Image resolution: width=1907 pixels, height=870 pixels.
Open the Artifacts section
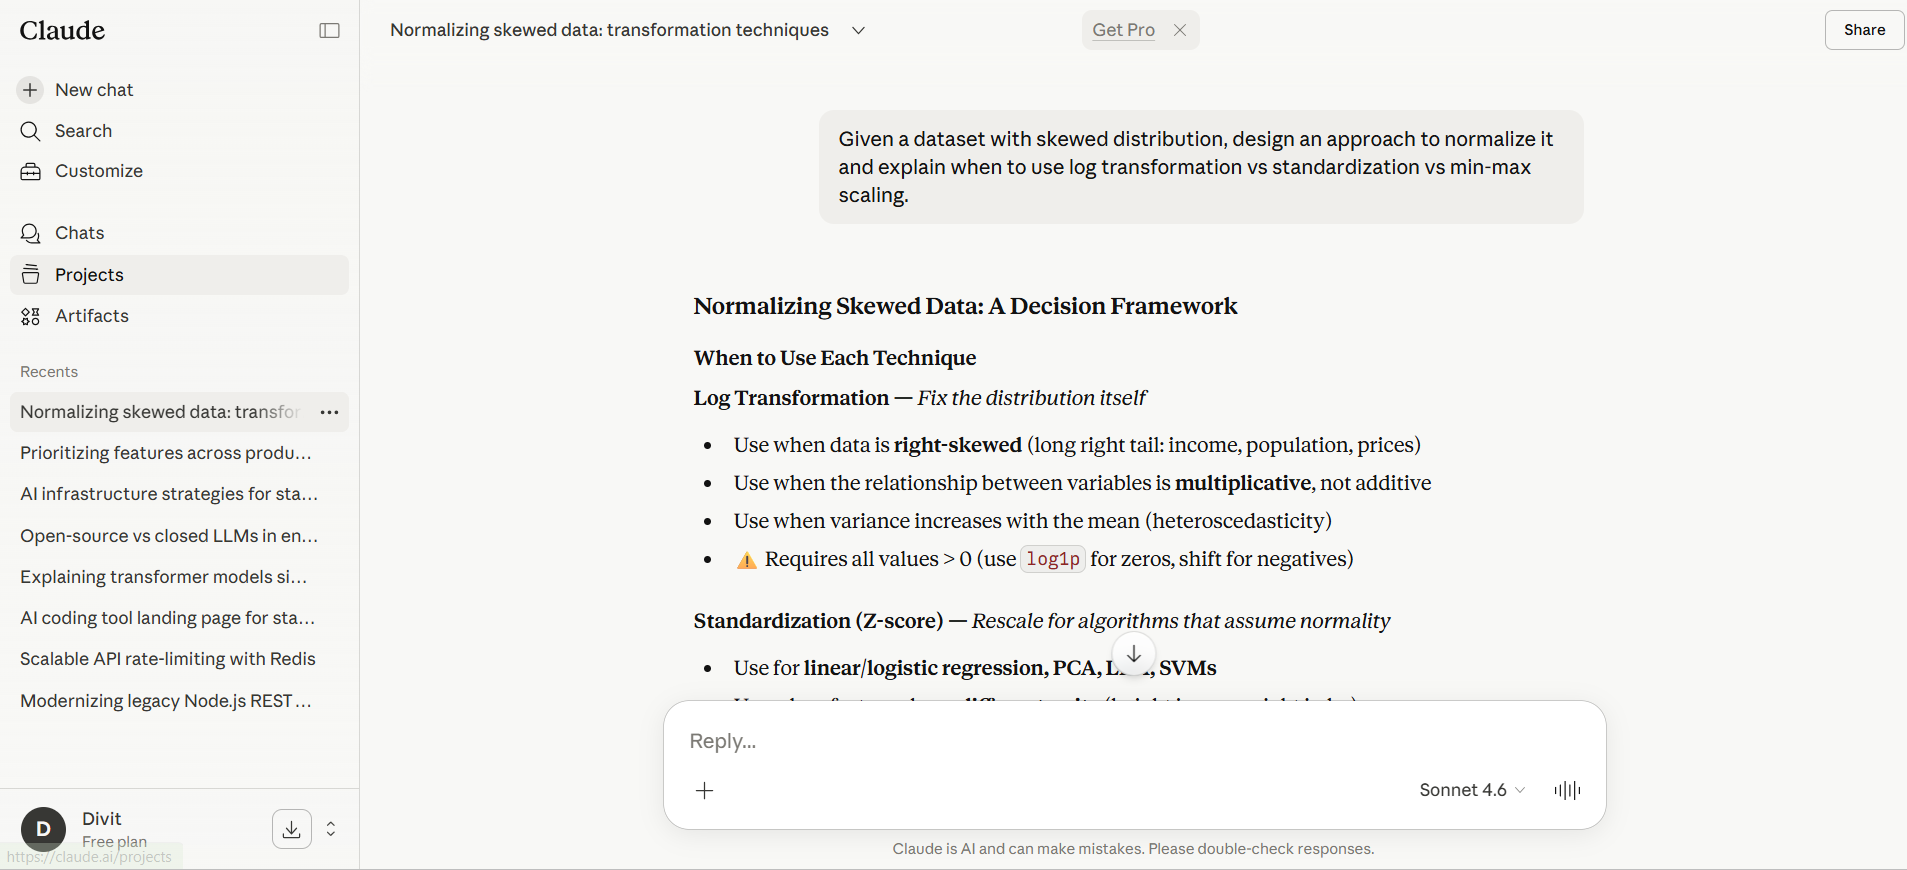(x=90, y=316)
